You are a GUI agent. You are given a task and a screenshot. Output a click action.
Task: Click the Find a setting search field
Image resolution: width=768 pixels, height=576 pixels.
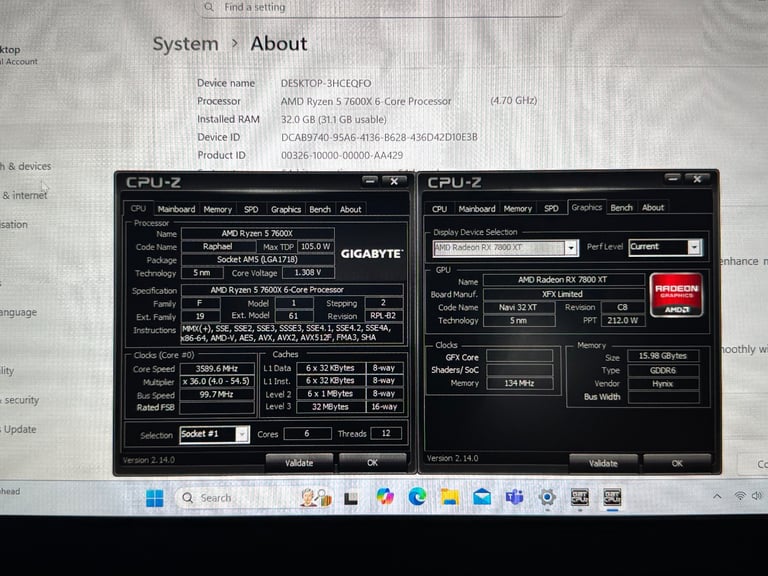pos(382,7)
